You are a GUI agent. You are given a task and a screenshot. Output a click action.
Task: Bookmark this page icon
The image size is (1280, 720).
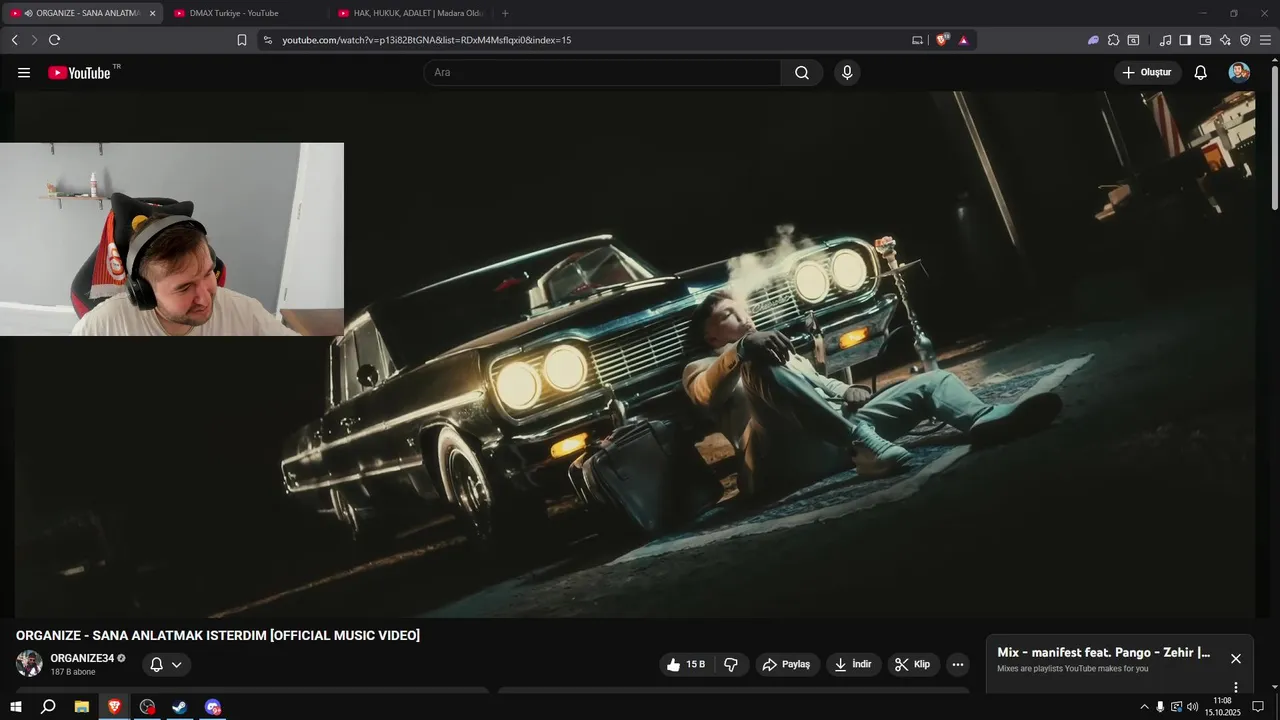tap(242, 40)
